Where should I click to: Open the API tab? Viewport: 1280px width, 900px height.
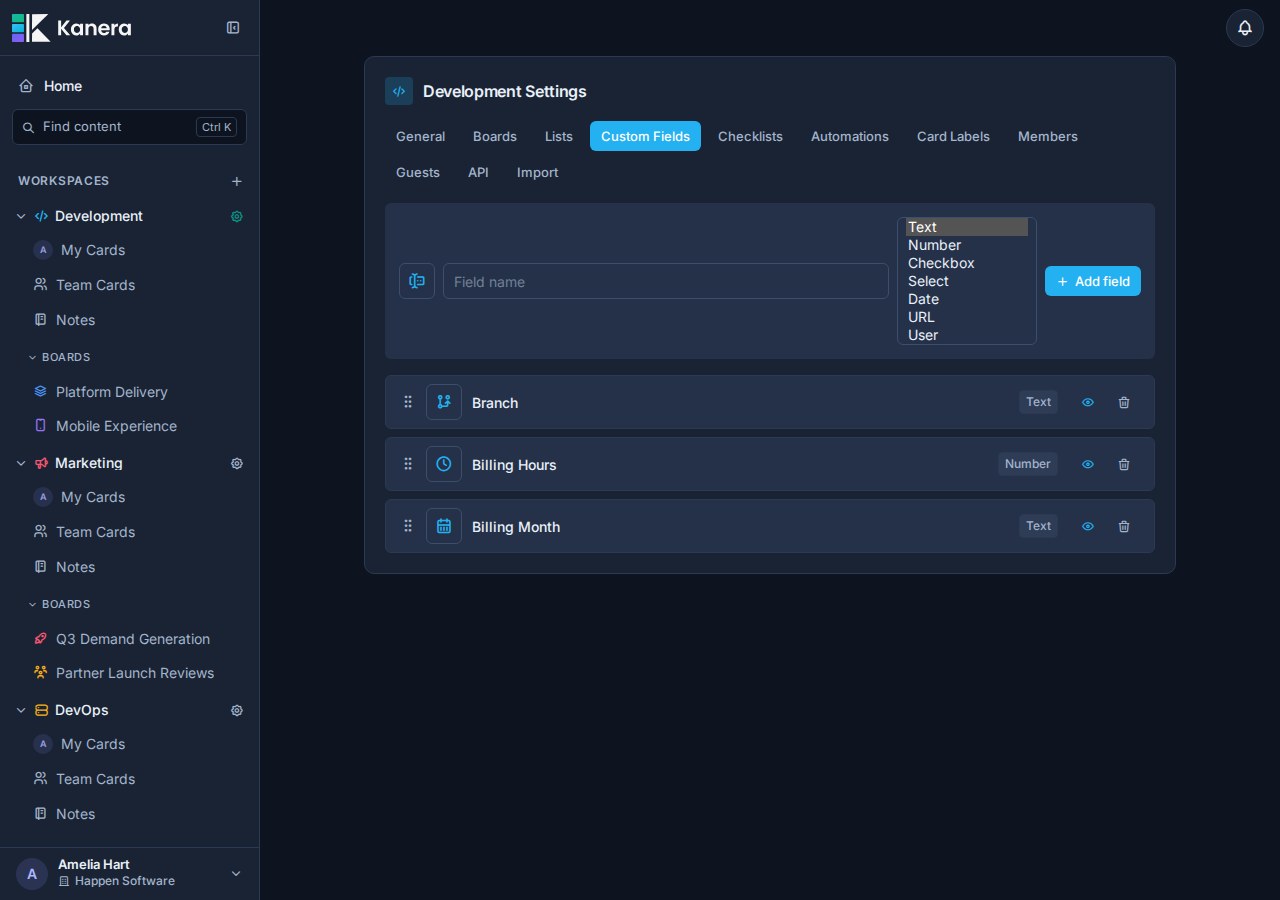click(x=478, y=172)
